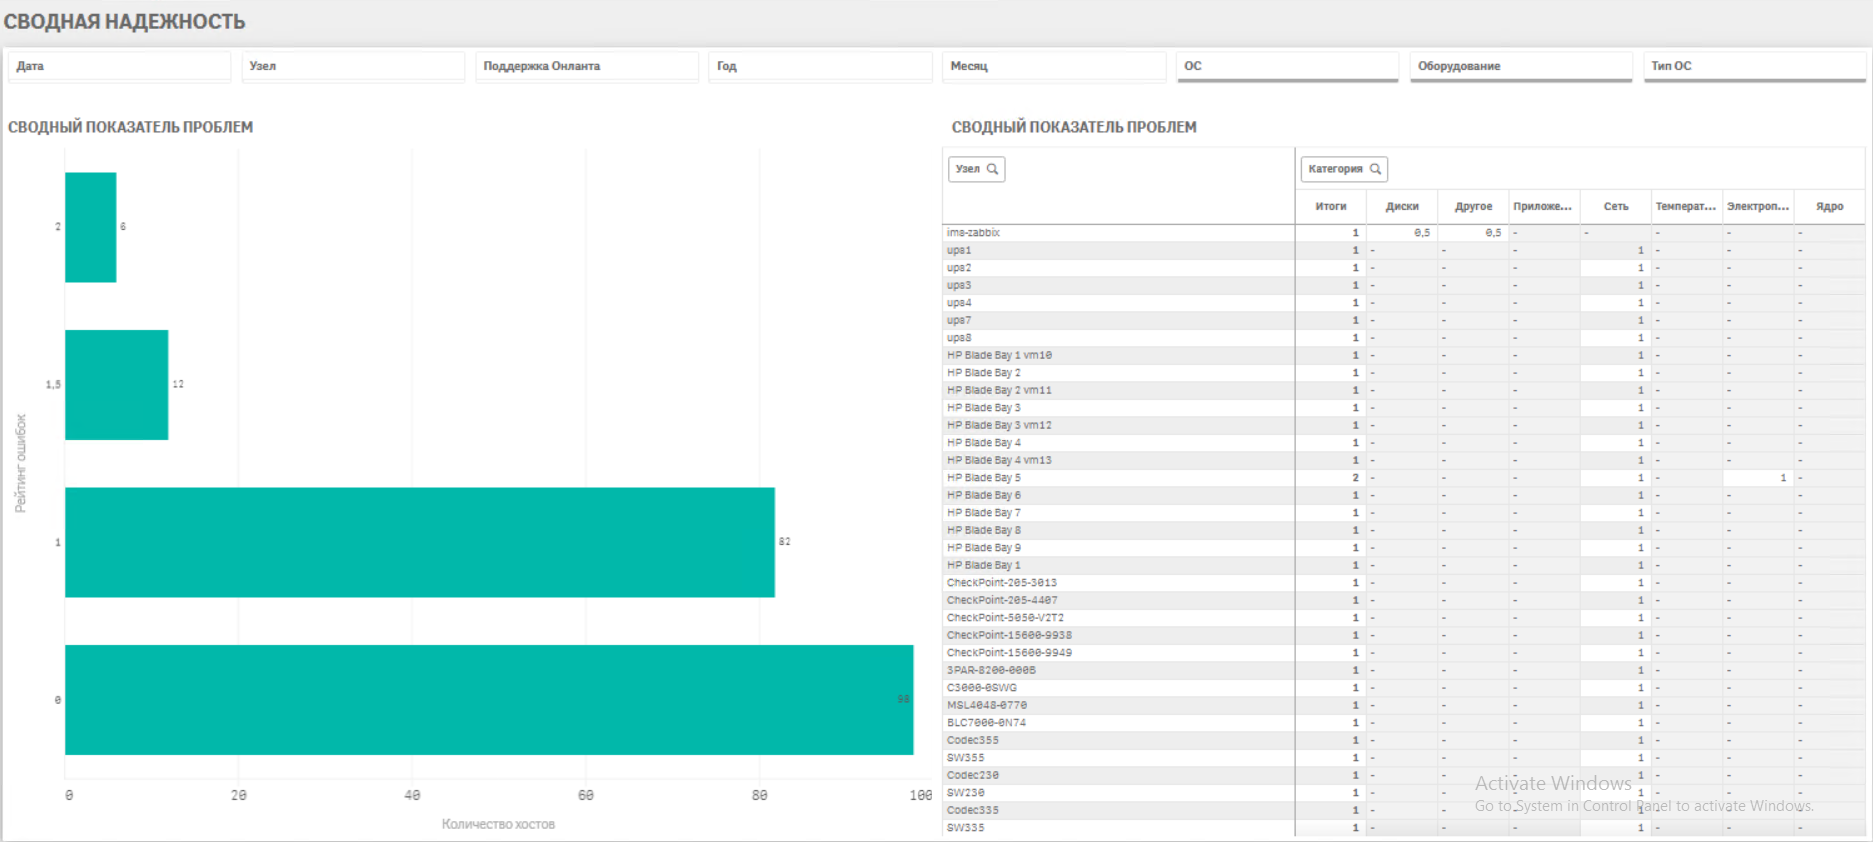1873x842 pixels.
Task: Click the Темперaт... column header
Action: (x=1687, y=207)
